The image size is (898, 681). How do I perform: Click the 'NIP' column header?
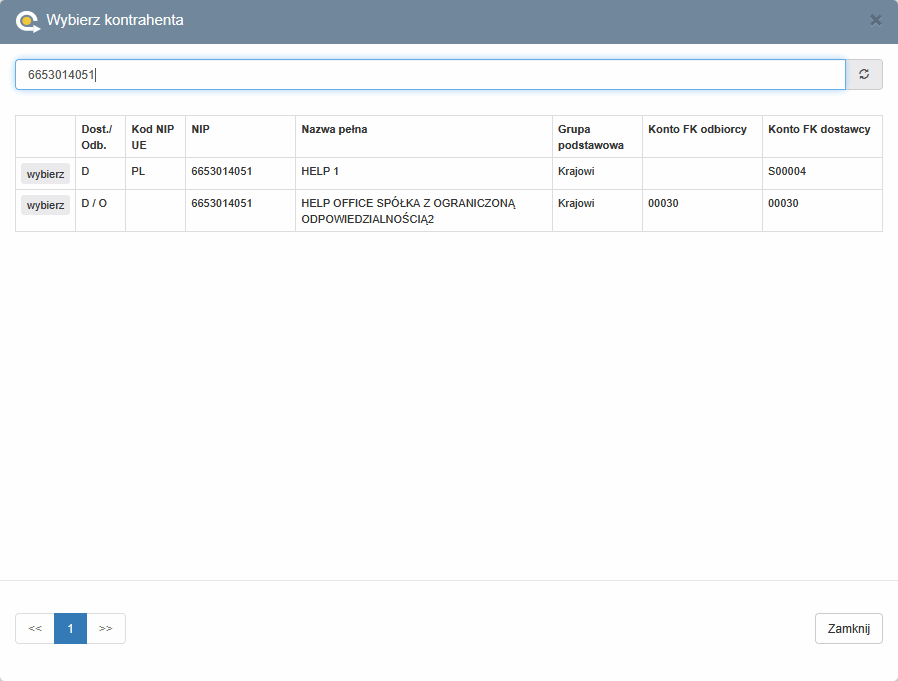pos(201,129)
